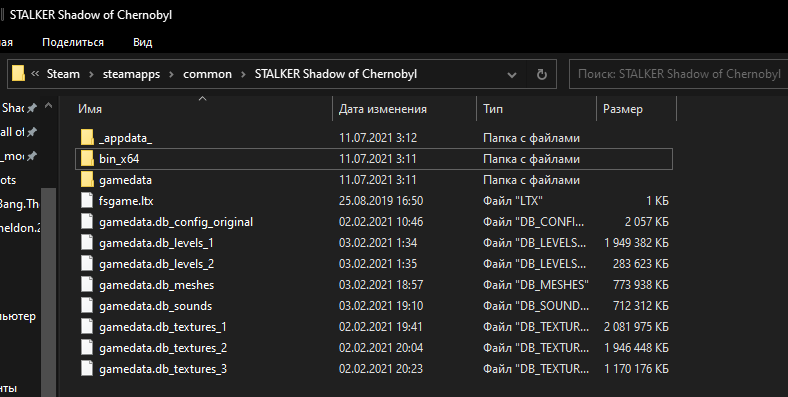The image size is (788, 397).
Task: Select the gamedata.db_sounds file icon
Action: (x=87, y=306)
